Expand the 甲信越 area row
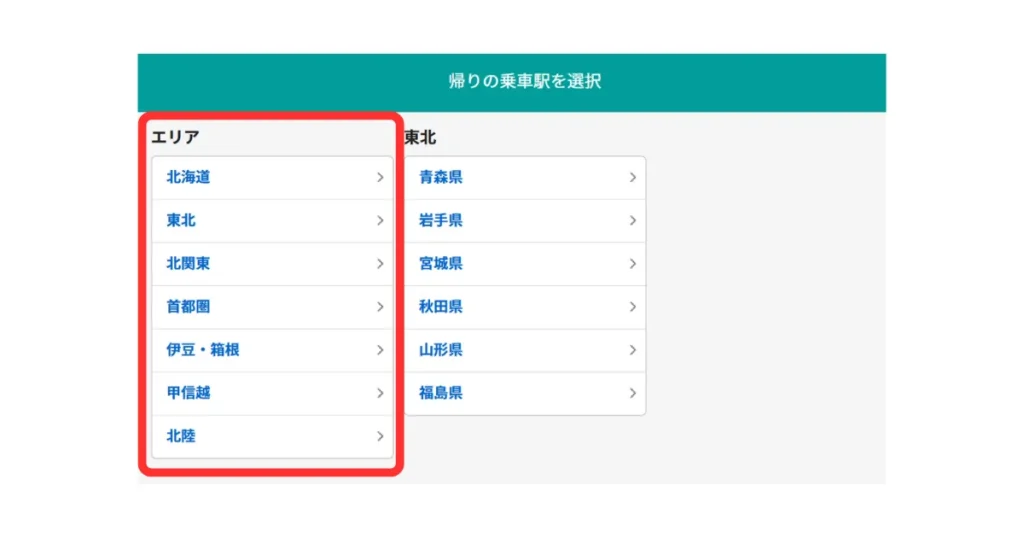 pos(272,393)
